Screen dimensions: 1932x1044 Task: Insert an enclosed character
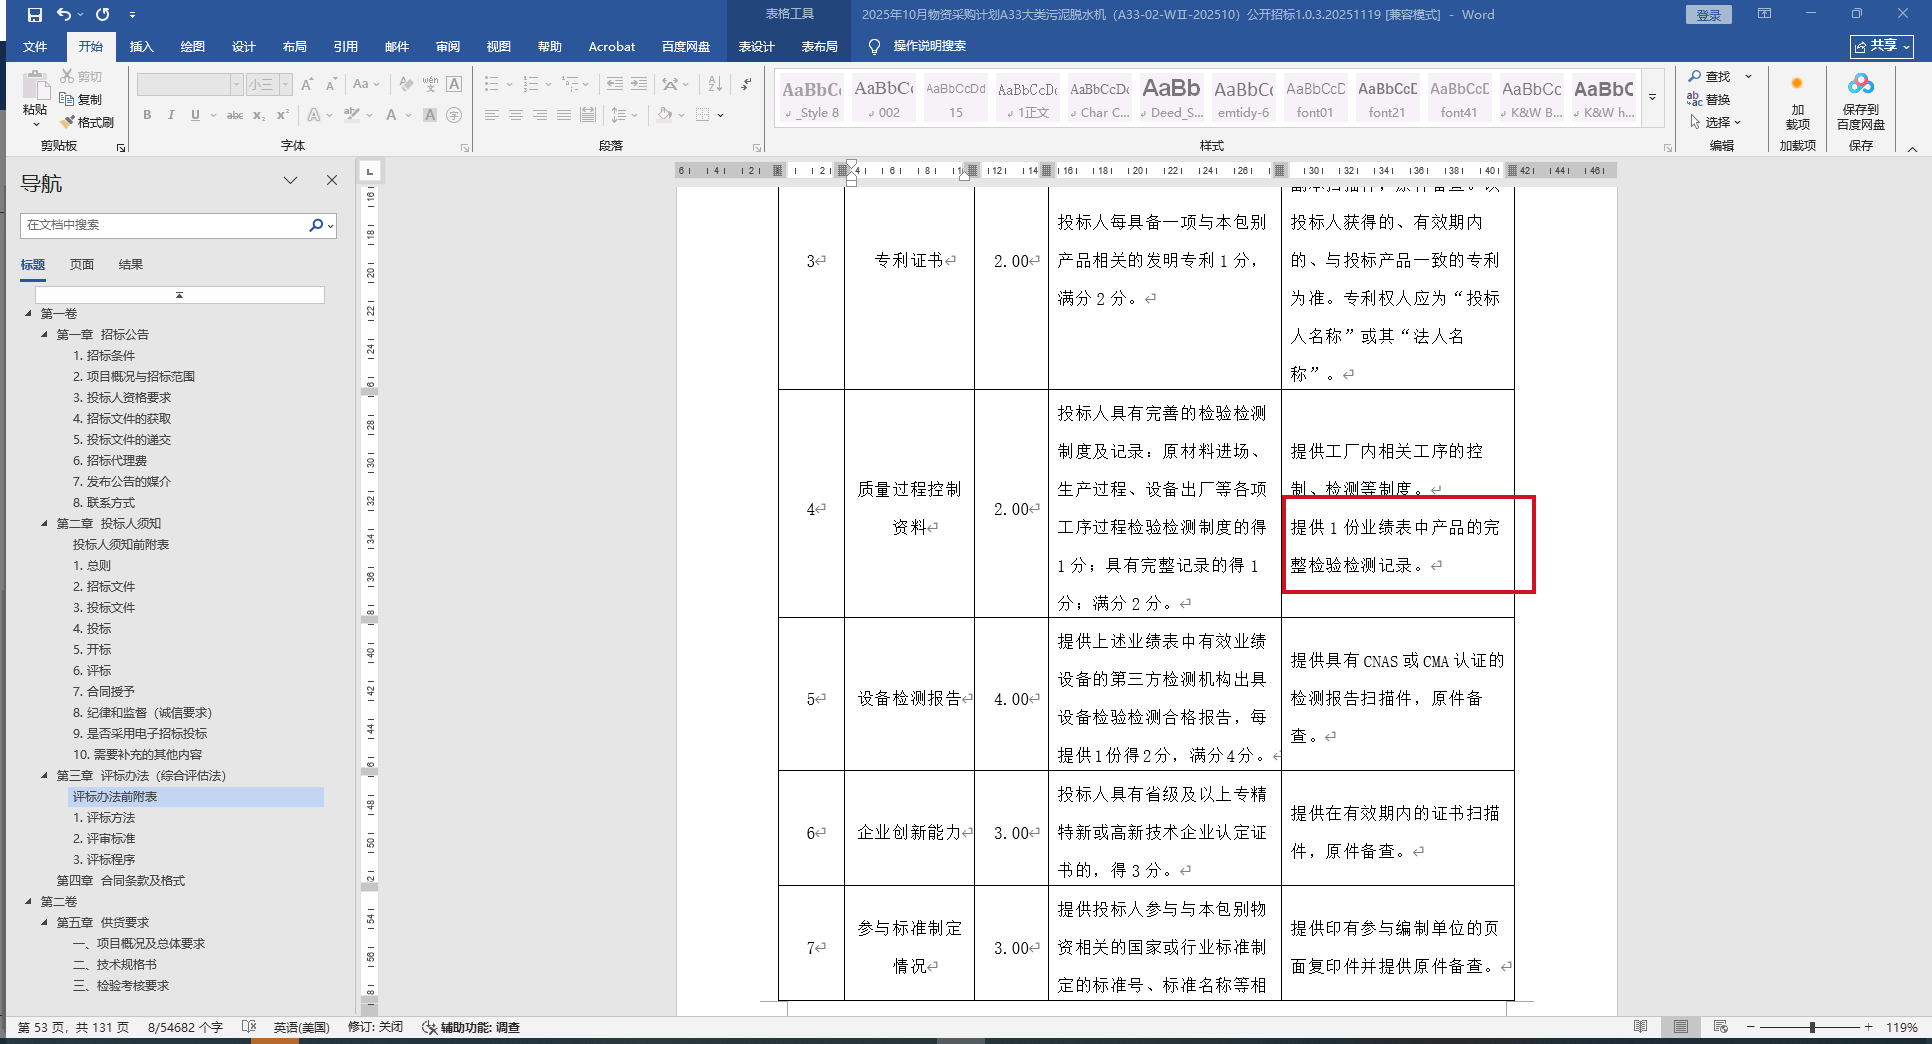click(454, 115)
